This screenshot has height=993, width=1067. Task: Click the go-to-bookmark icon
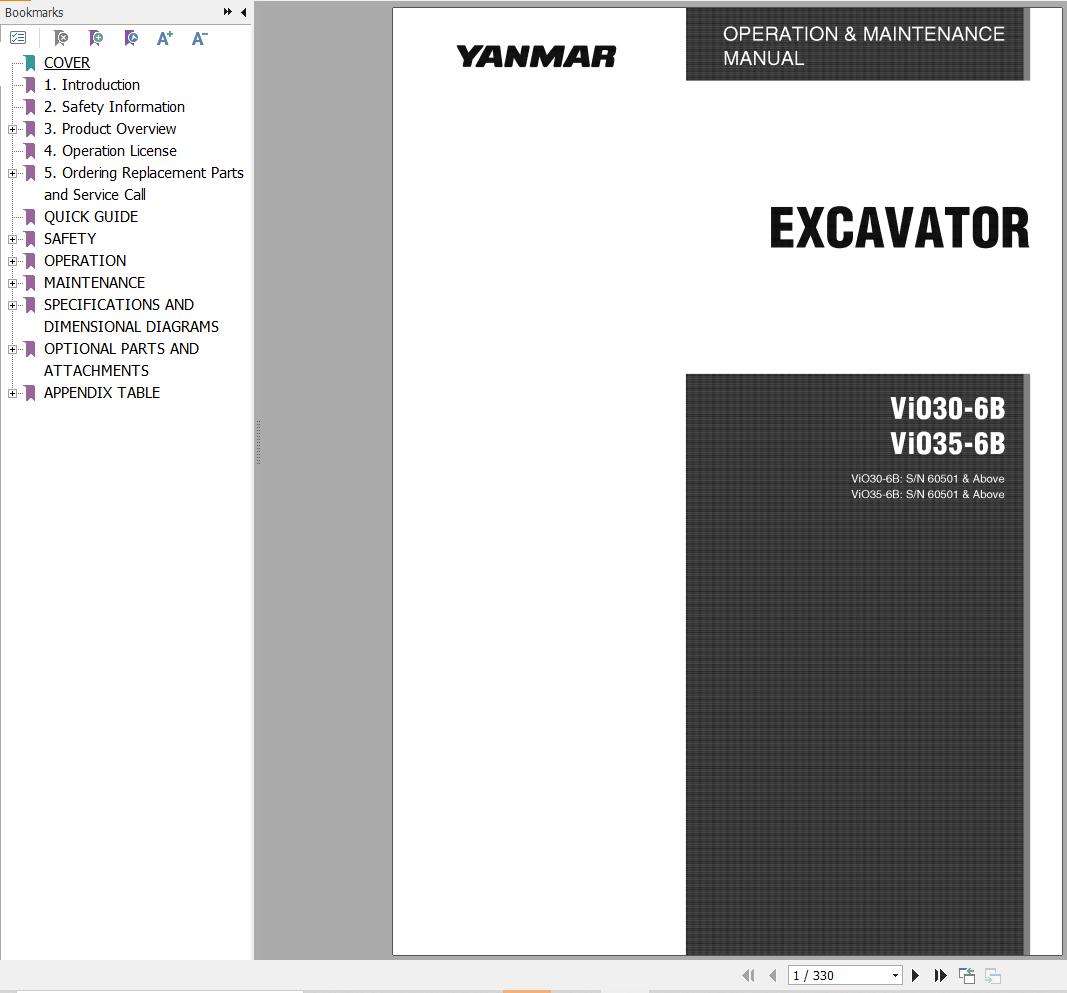pos(130,38)
